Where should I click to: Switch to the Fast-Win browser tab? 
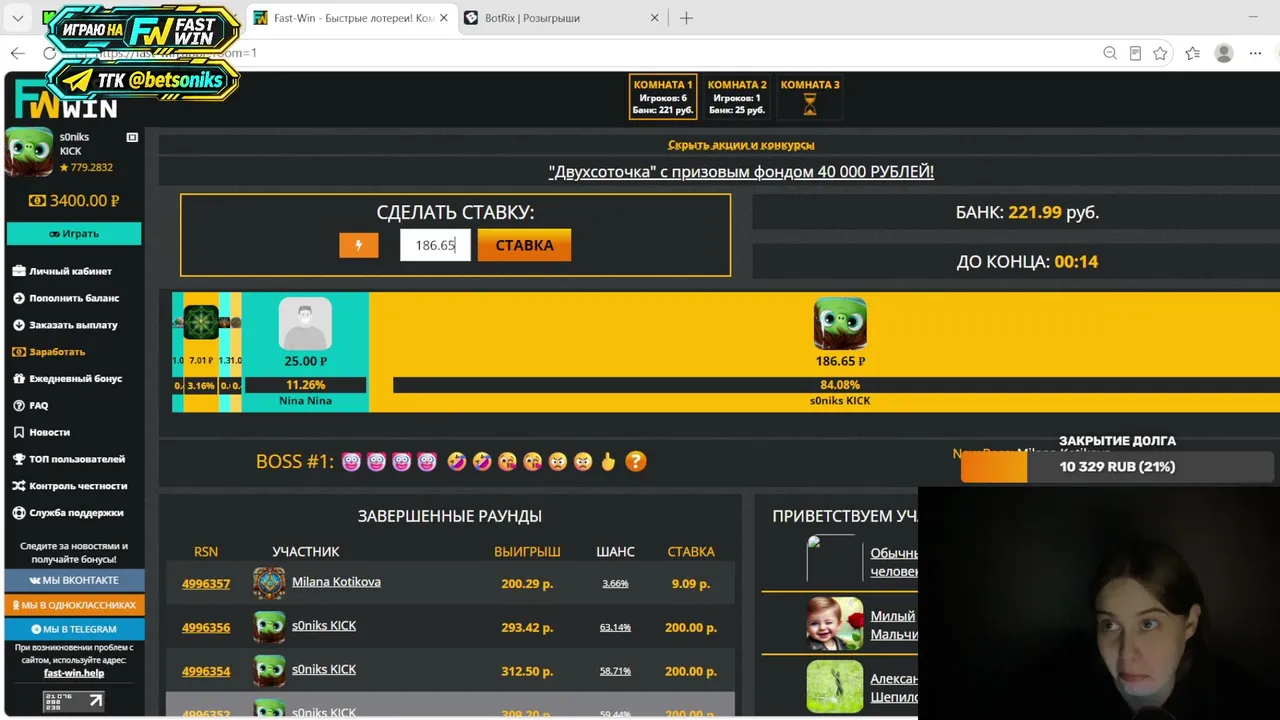point(351,18)
